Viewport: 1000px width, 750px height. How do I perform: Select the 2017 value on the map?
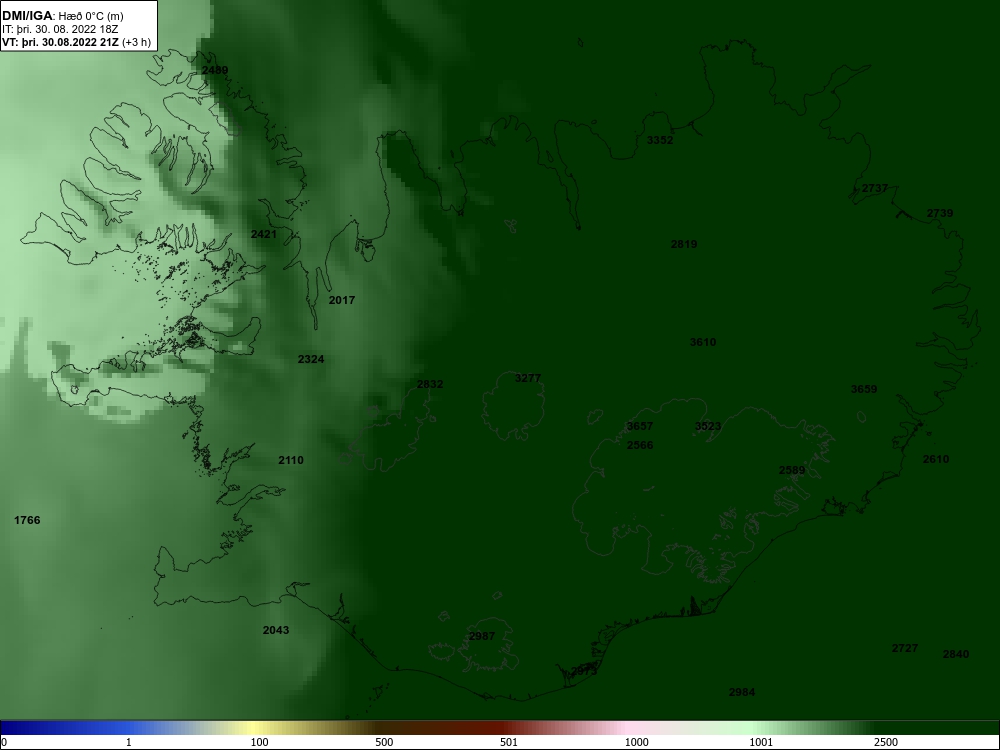coord(342,300)
